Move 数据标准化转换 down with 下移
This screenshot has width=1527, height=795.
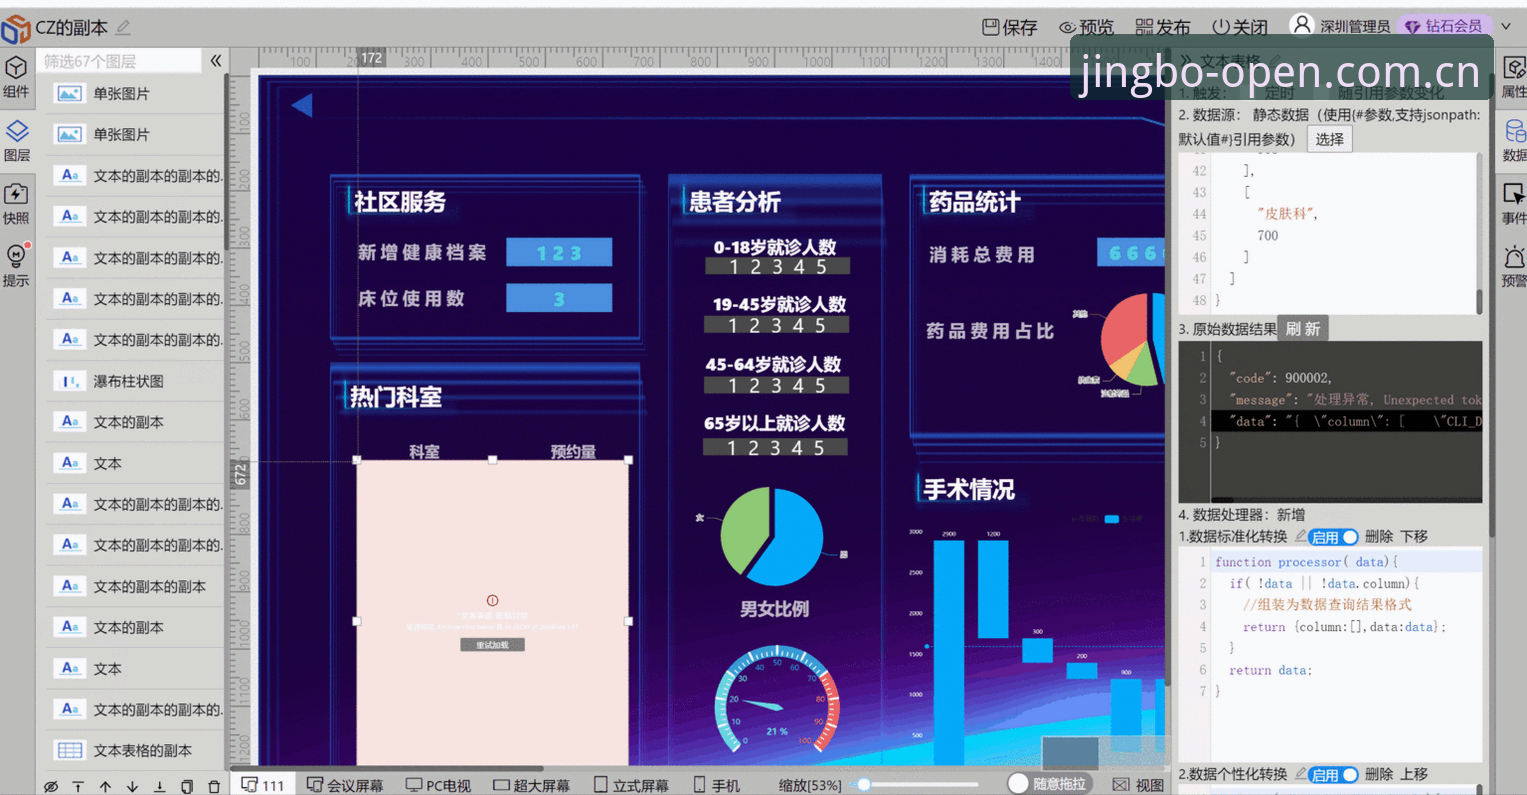1414,537
